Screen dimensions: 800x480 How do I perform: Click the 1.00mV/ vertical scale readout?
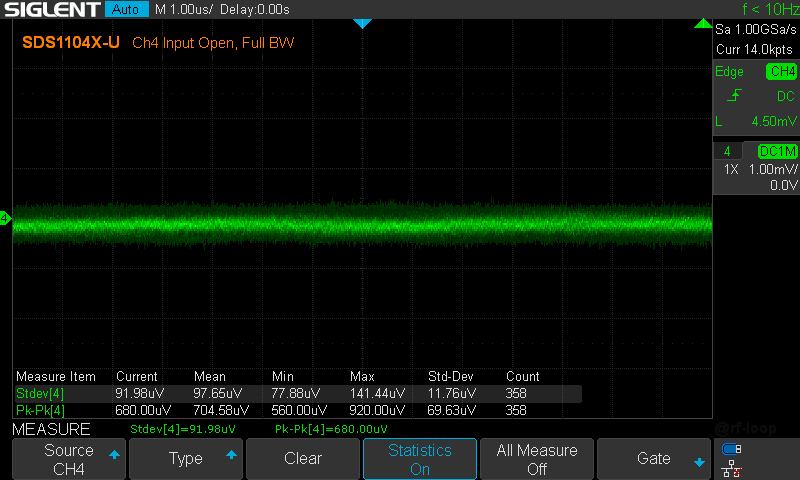point(772,169)
